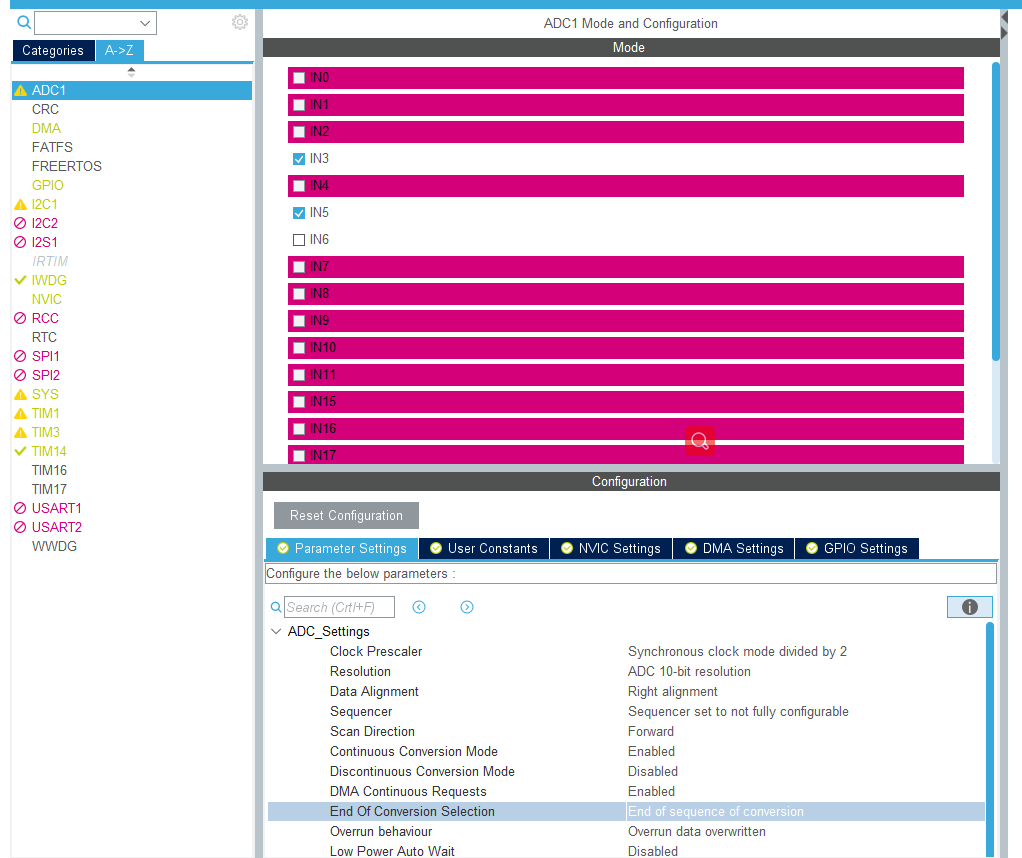The height and width of the screenshot is (858, 1022).
Task: Click the Reset Configuration button
Action: pos(346,515)
